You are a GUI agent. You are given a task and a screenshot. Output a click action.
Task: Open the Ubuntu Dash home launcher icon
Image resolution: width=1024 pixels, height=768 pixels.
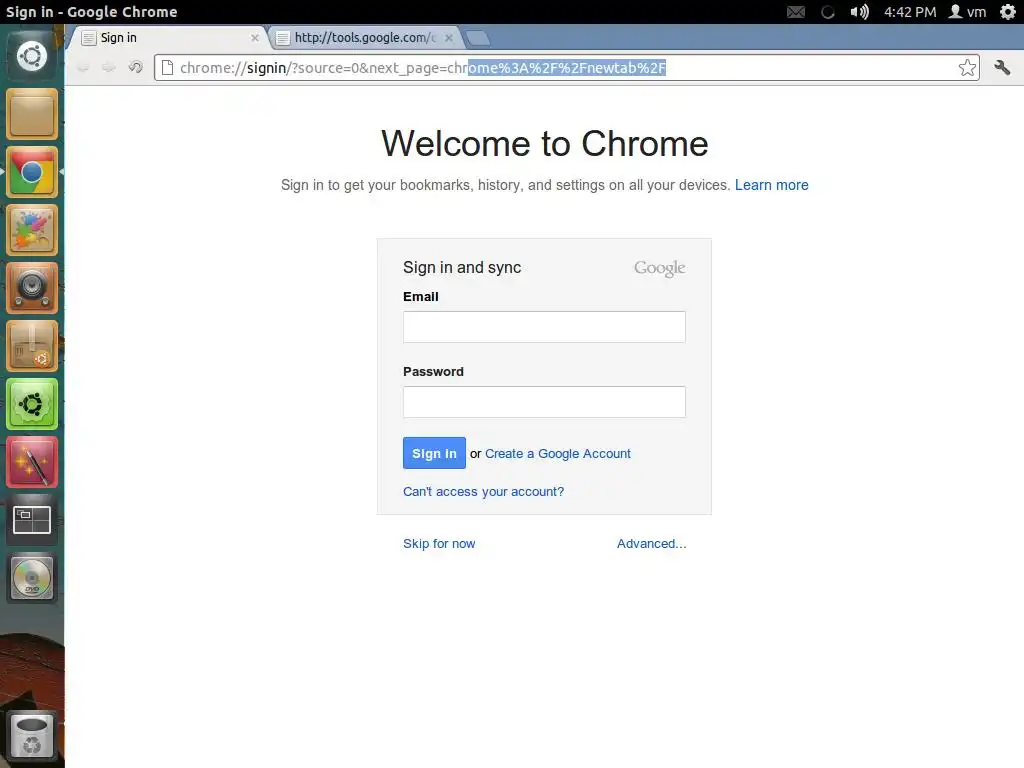(x=32, y=56)
